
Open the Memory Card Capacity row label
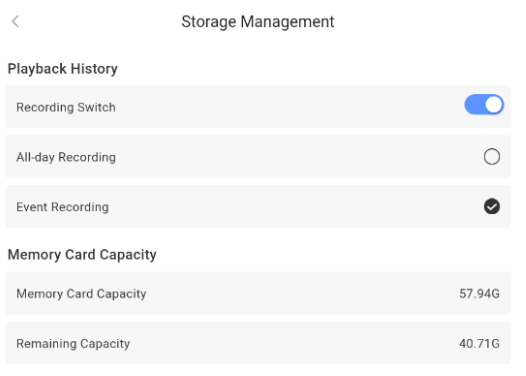pyautogui.click(x=82, y=294)
